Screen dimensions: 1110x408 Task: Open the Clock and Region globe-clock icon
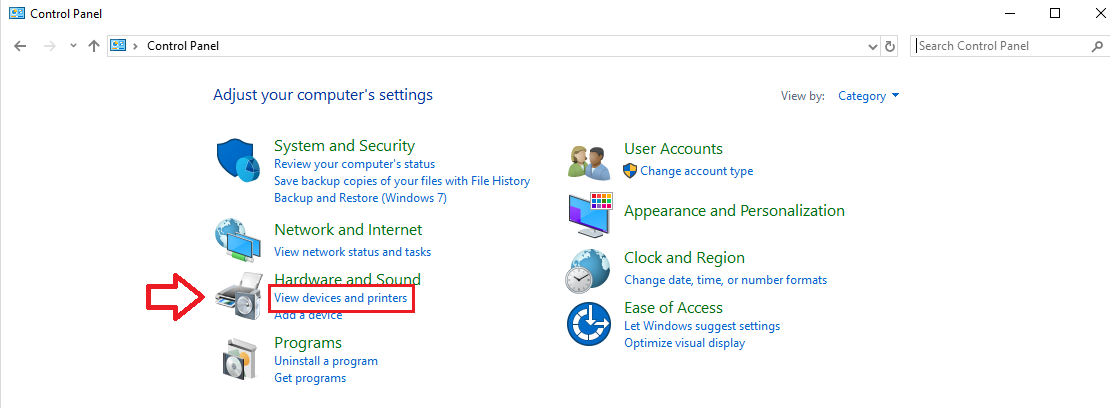point(589,270)
